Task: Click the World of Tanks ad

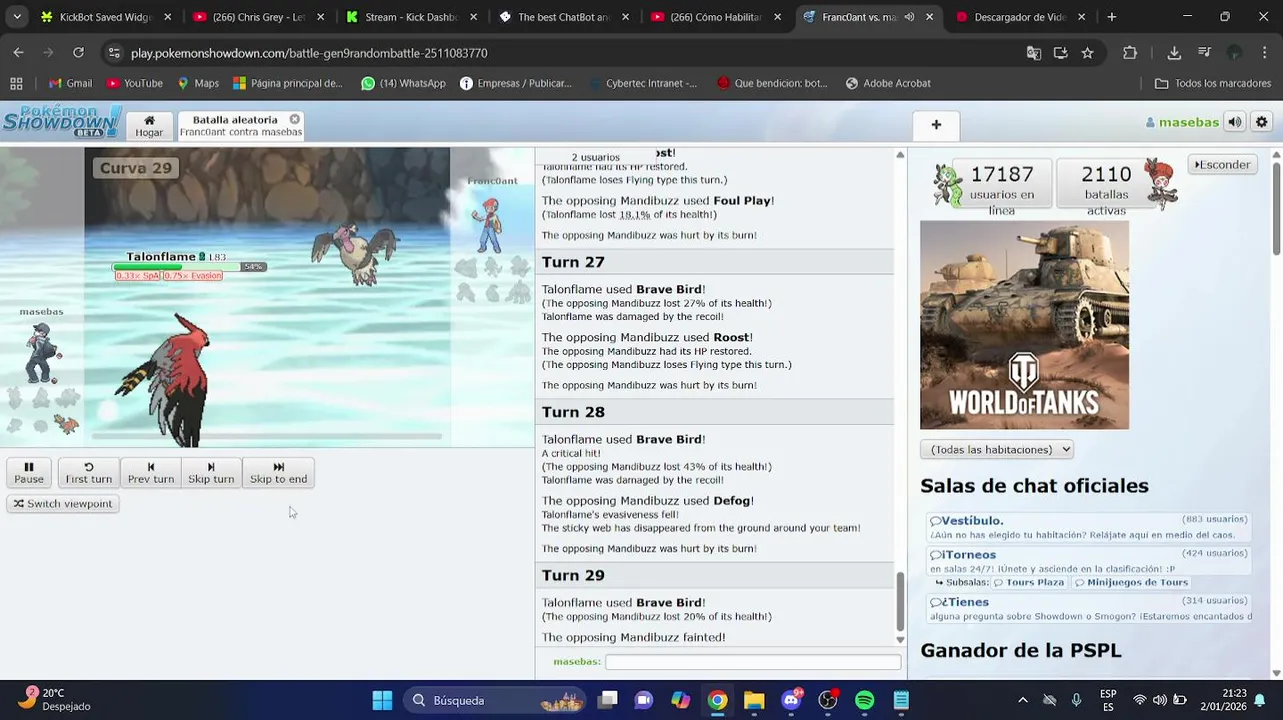Action: (x=1024, y=325)
